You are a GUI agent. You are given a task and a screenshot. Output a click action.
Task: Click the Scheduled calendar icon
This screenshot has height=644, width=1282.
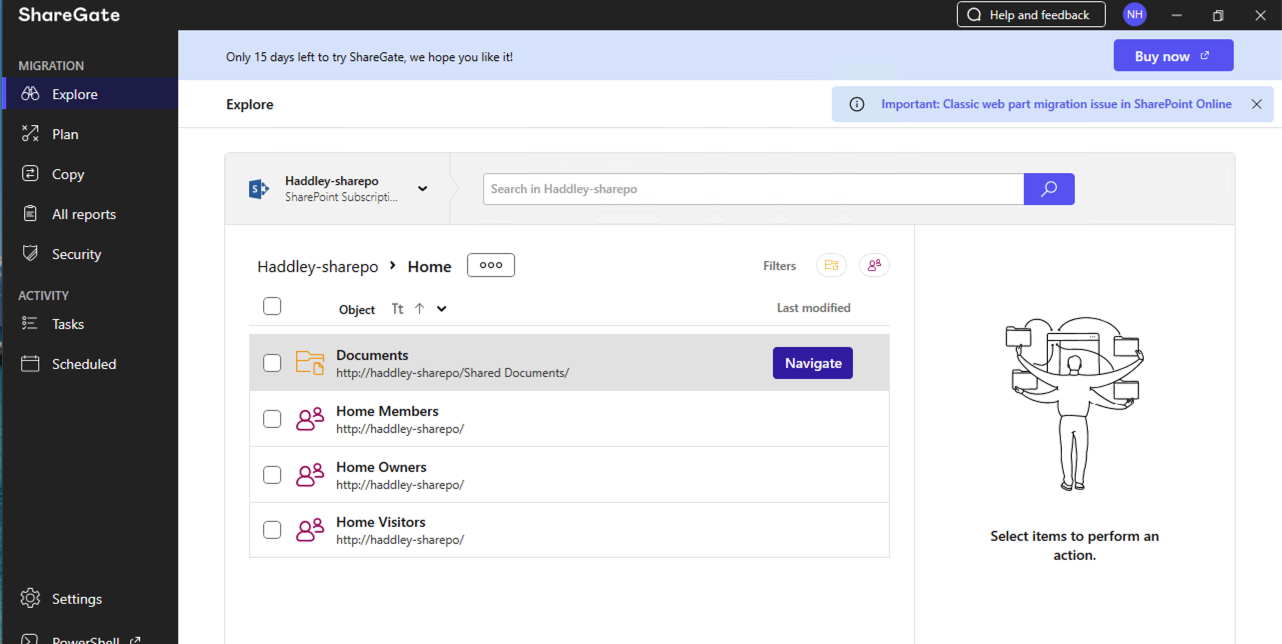(30, 364)
